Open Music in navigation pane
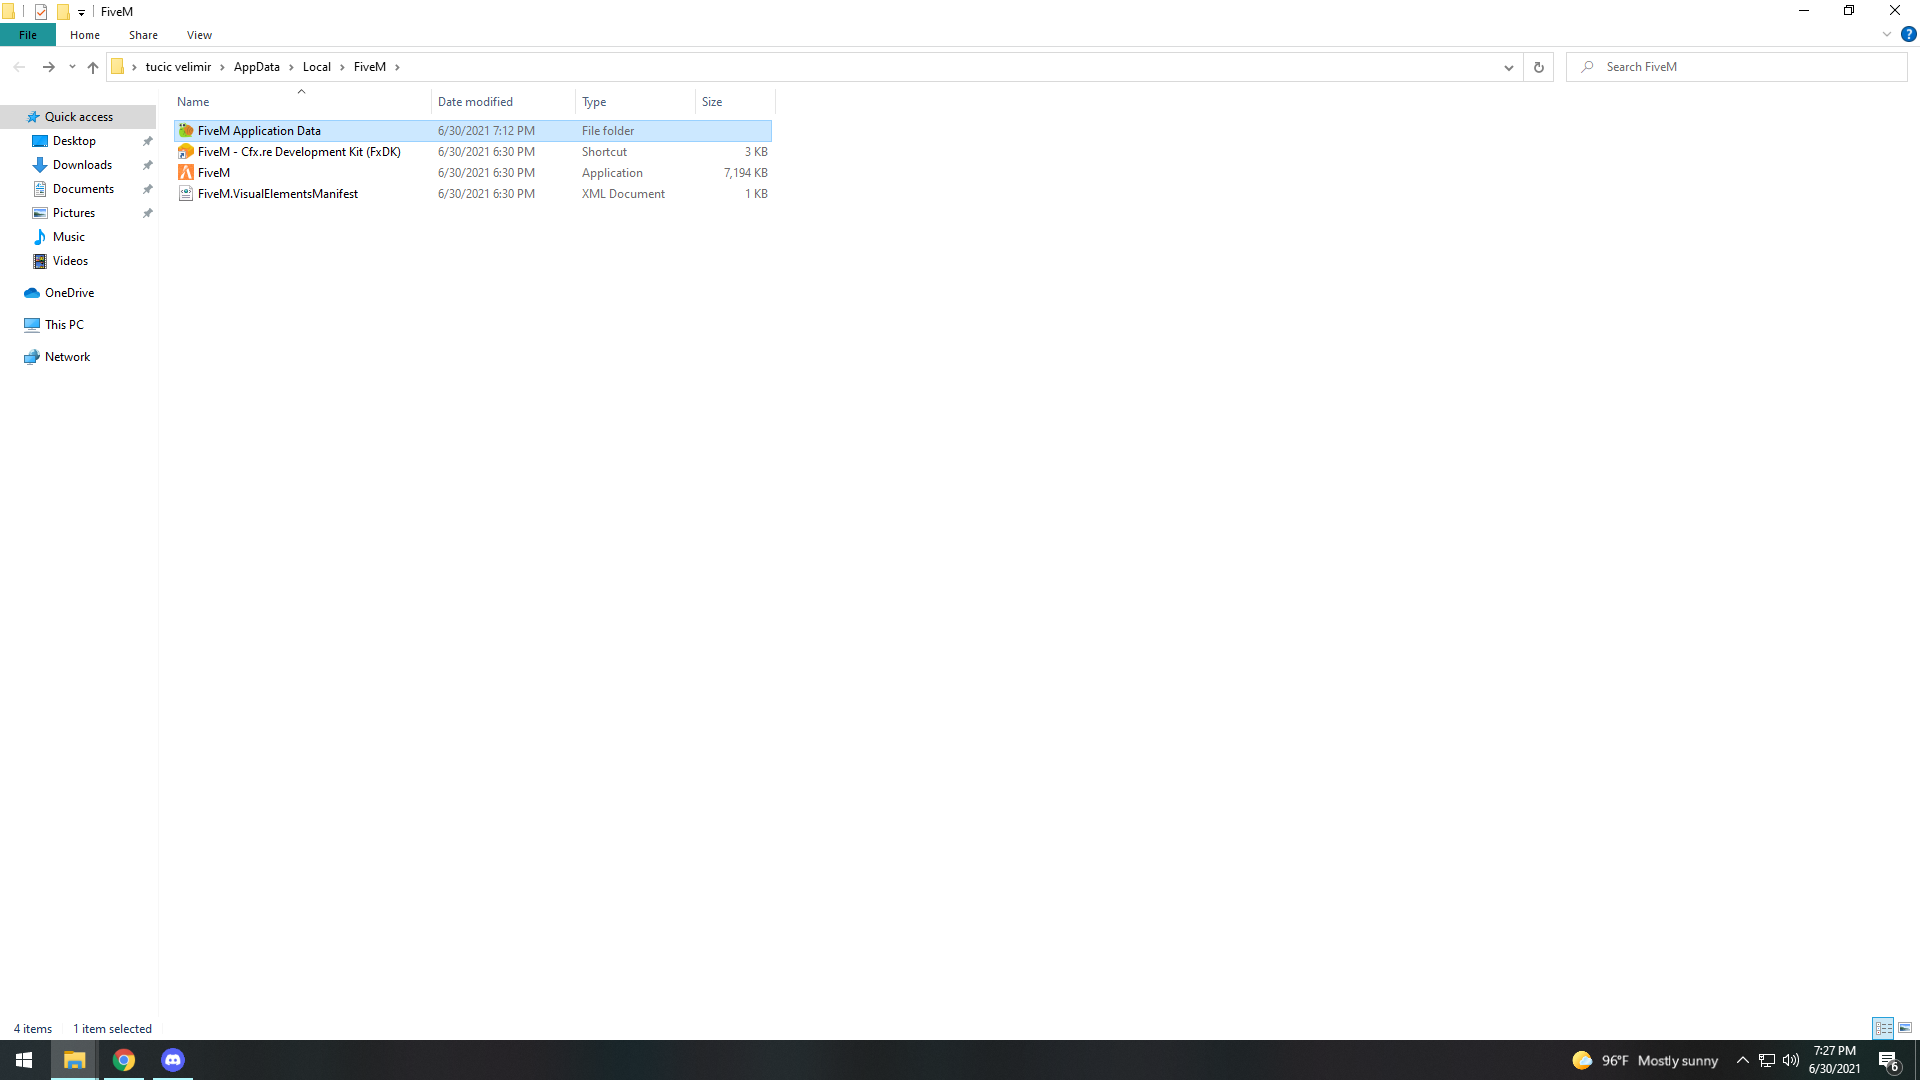Image resolution: width=1920 pixels, height=1080 pixels. 68,237
